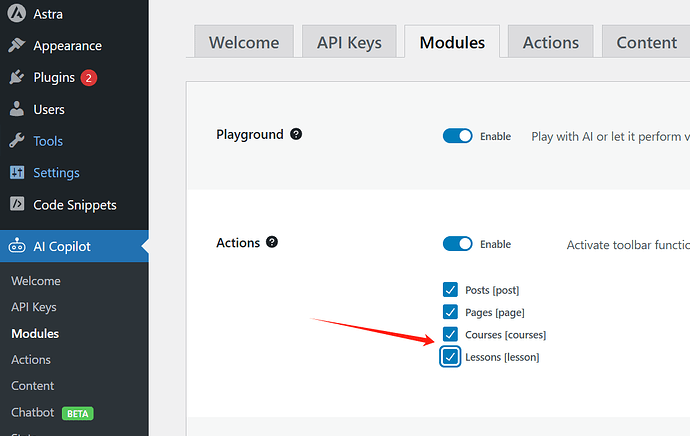
Task: Uncheck the Pages [page] checkbox
Action: 450,312
